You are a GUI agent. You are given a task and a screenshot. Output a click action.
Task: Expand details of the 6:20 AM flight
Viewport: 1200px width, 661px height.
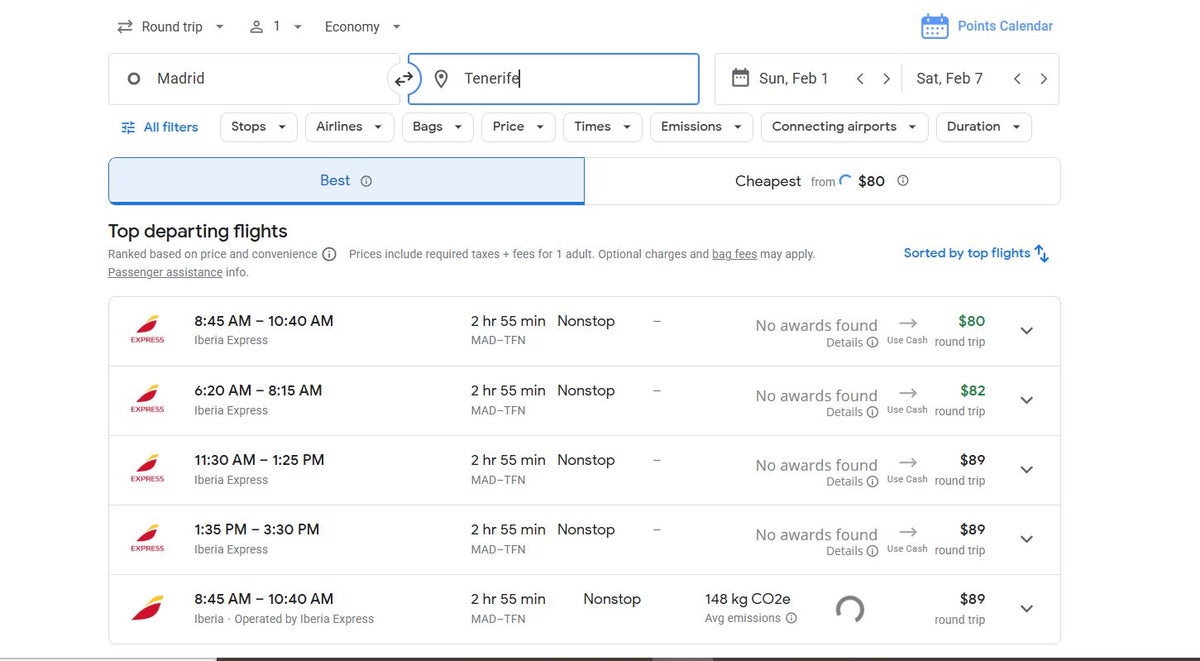pyautogui.click(x=1026, y=399)
